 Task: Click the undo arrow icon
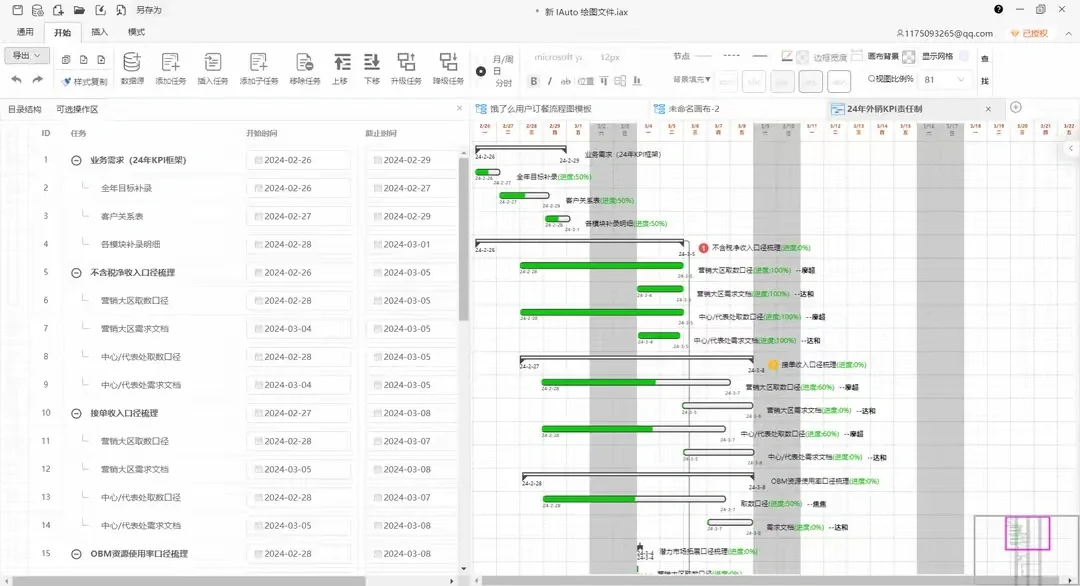click(17, 80)
